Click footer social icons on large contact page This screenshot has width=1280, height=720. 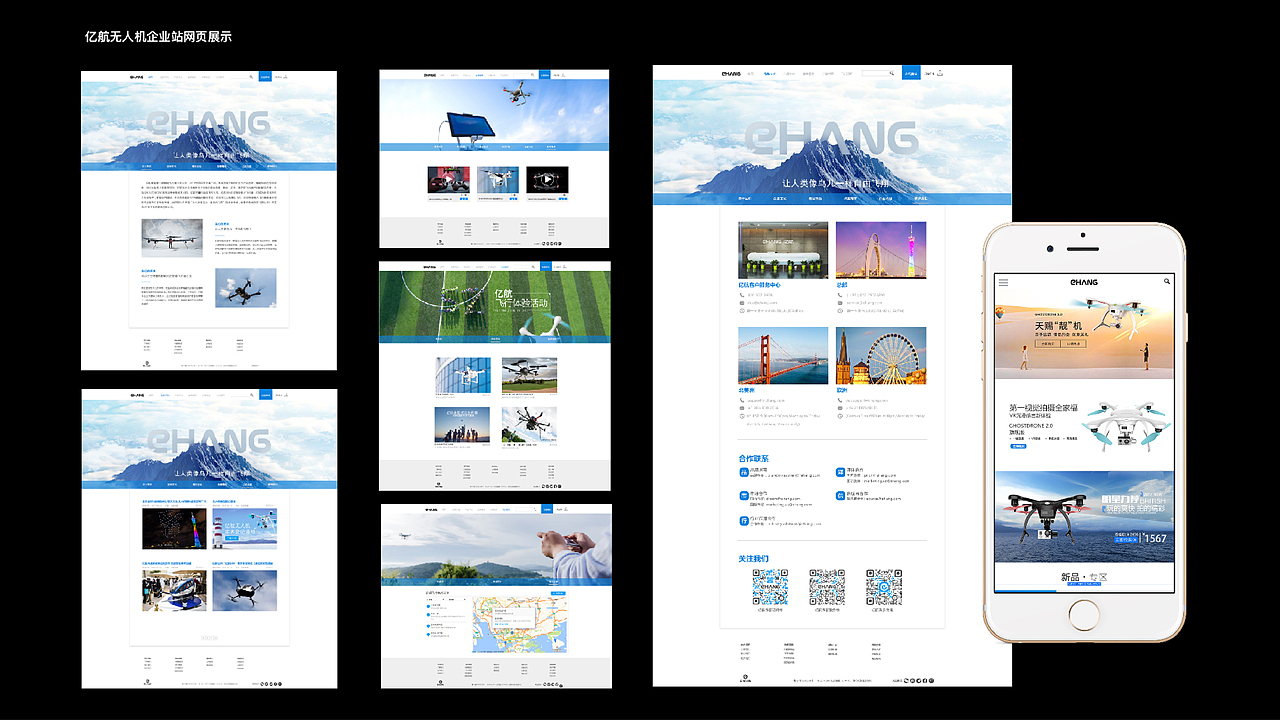point(919,680)
